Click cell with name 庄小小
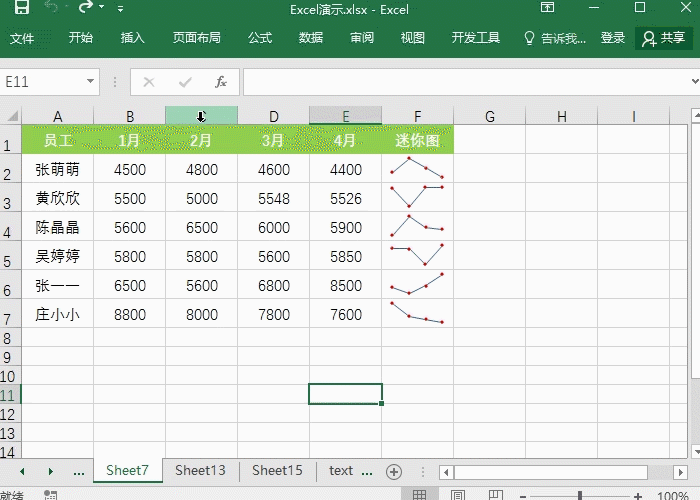Viewport: 700px width, 500px height. pyautogui.click(x=58, y=314)
